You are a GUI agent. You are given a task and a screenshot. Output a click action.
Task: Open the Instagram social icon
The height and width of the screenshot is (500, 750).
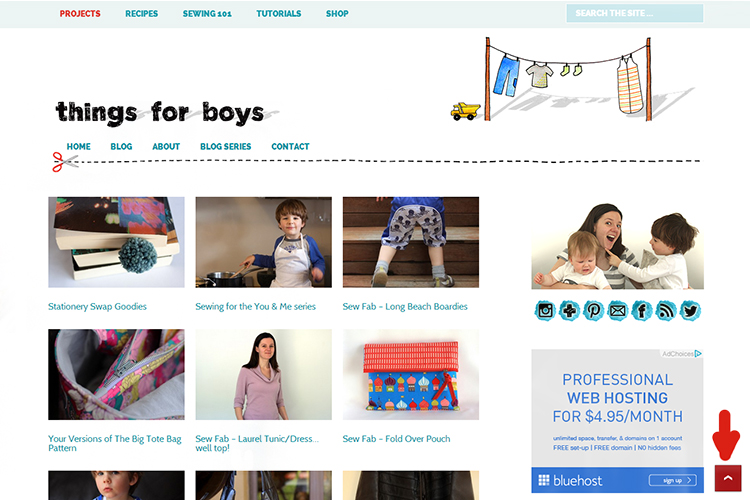tap(545, 311)
